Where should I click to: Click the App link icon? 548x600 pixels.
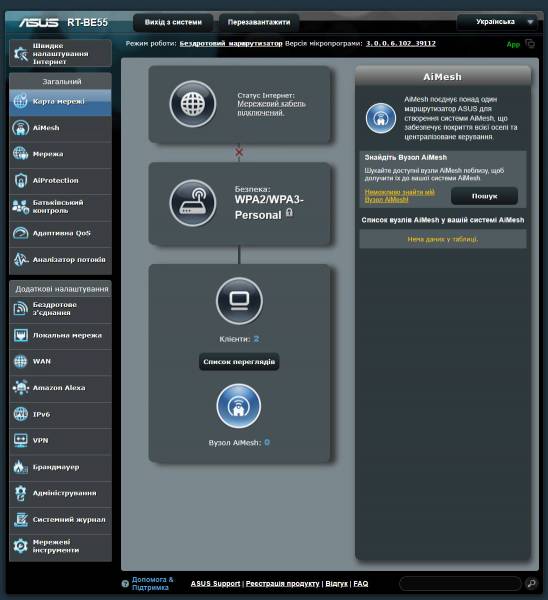click(513, 44)
